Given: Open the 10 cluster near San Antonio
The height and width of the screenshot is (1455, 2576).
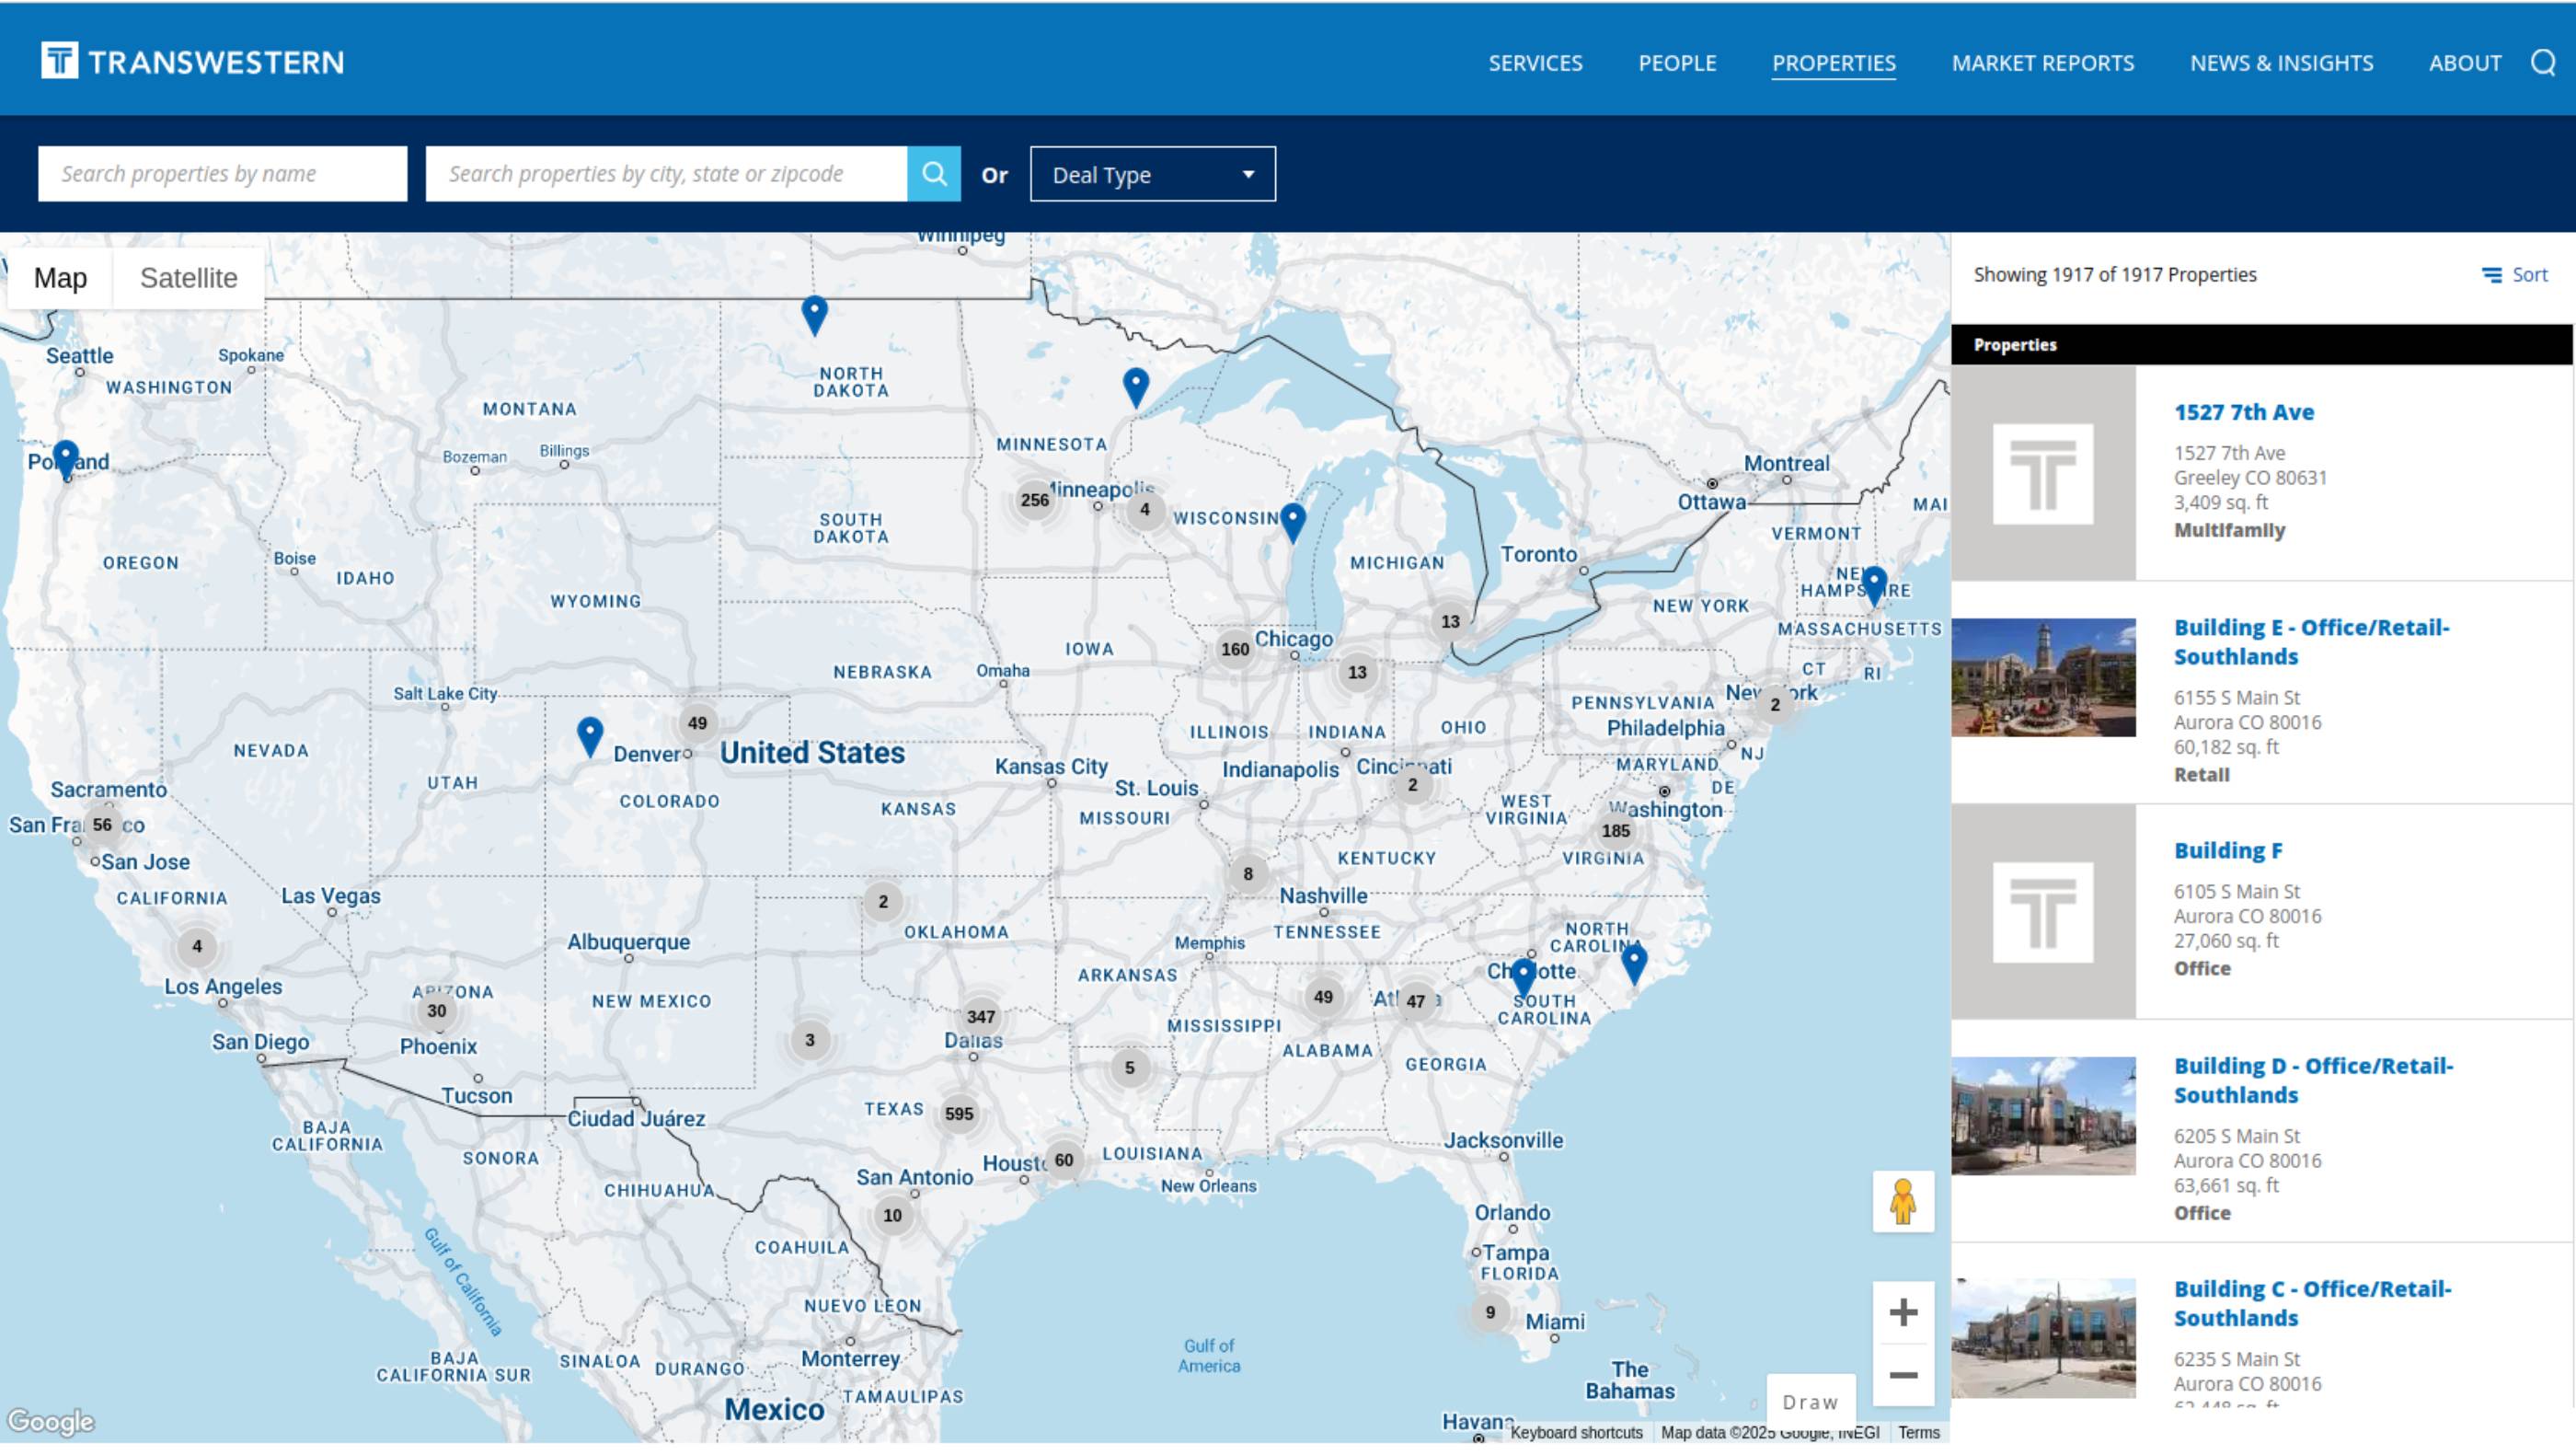Looking at the screenshot, I should 892,1216.
